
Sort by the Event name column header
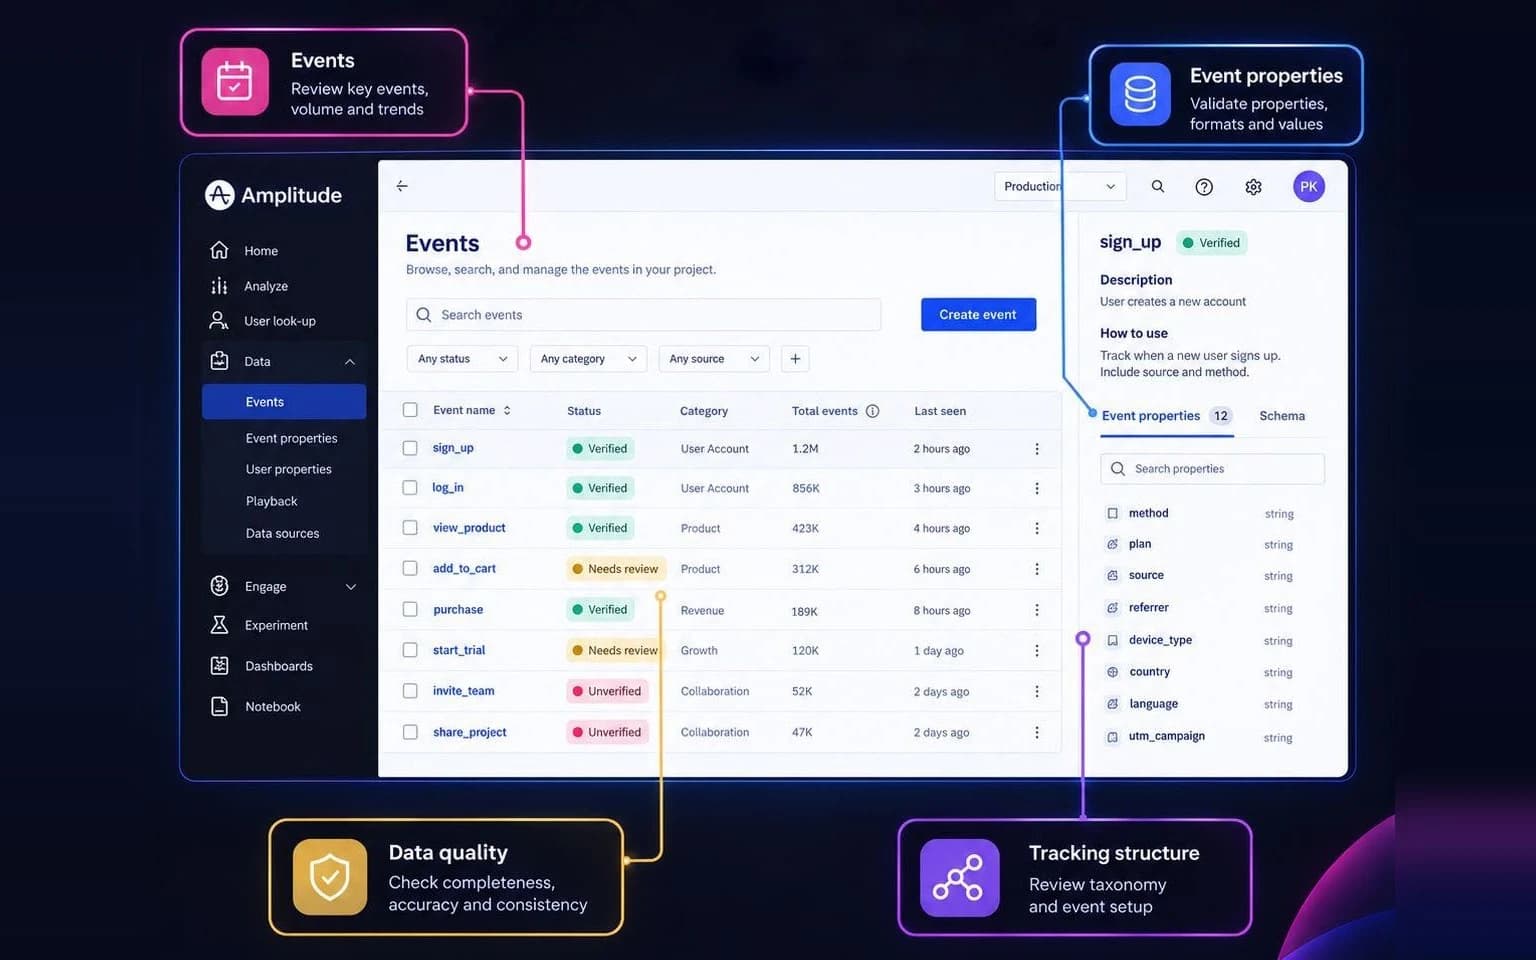[x=472, y=410]
